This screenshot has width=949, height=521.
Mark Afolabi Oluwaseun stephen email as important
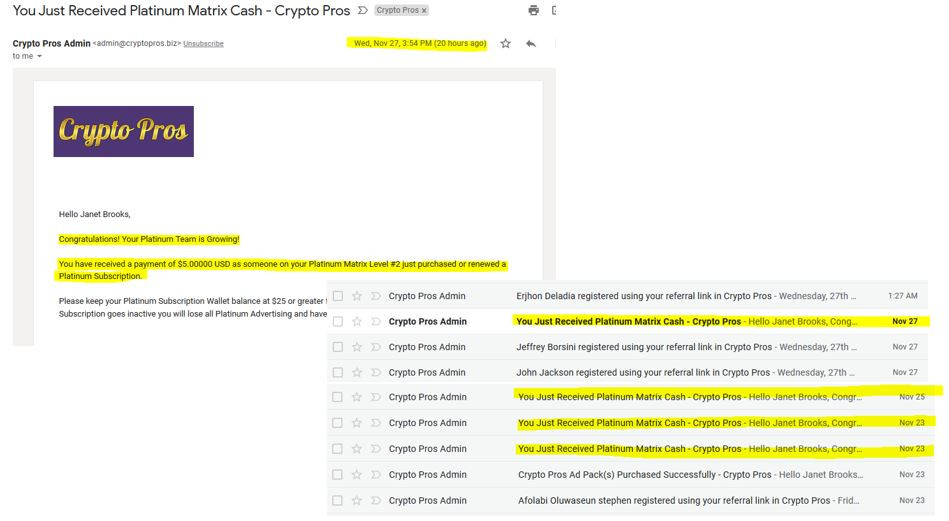(x=376, y=500)
